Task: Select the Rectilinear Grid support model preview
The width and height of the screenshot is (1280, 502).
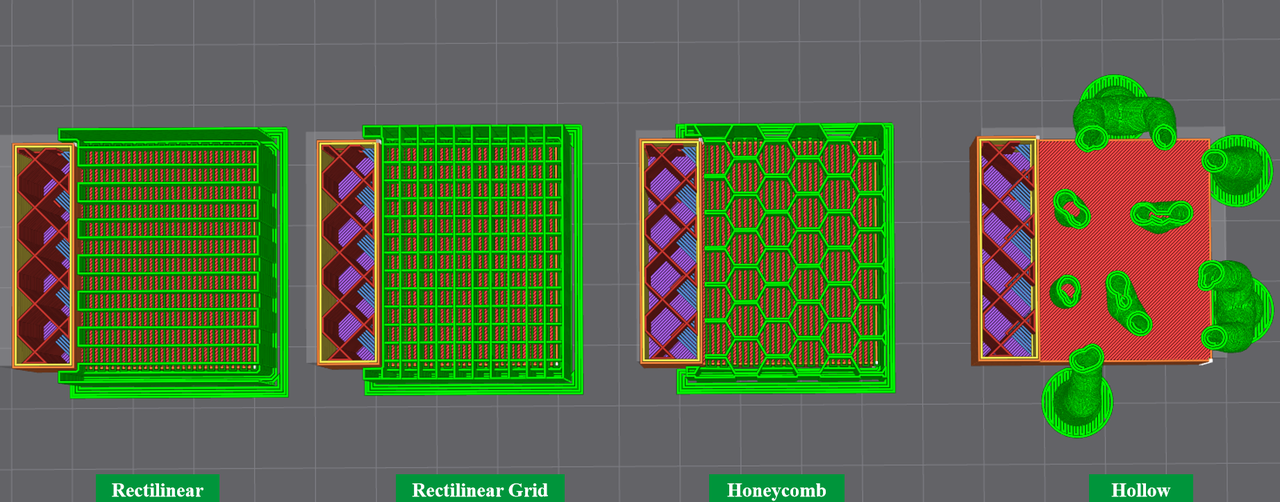Action: pyautogui.click(x=451, y=260)
